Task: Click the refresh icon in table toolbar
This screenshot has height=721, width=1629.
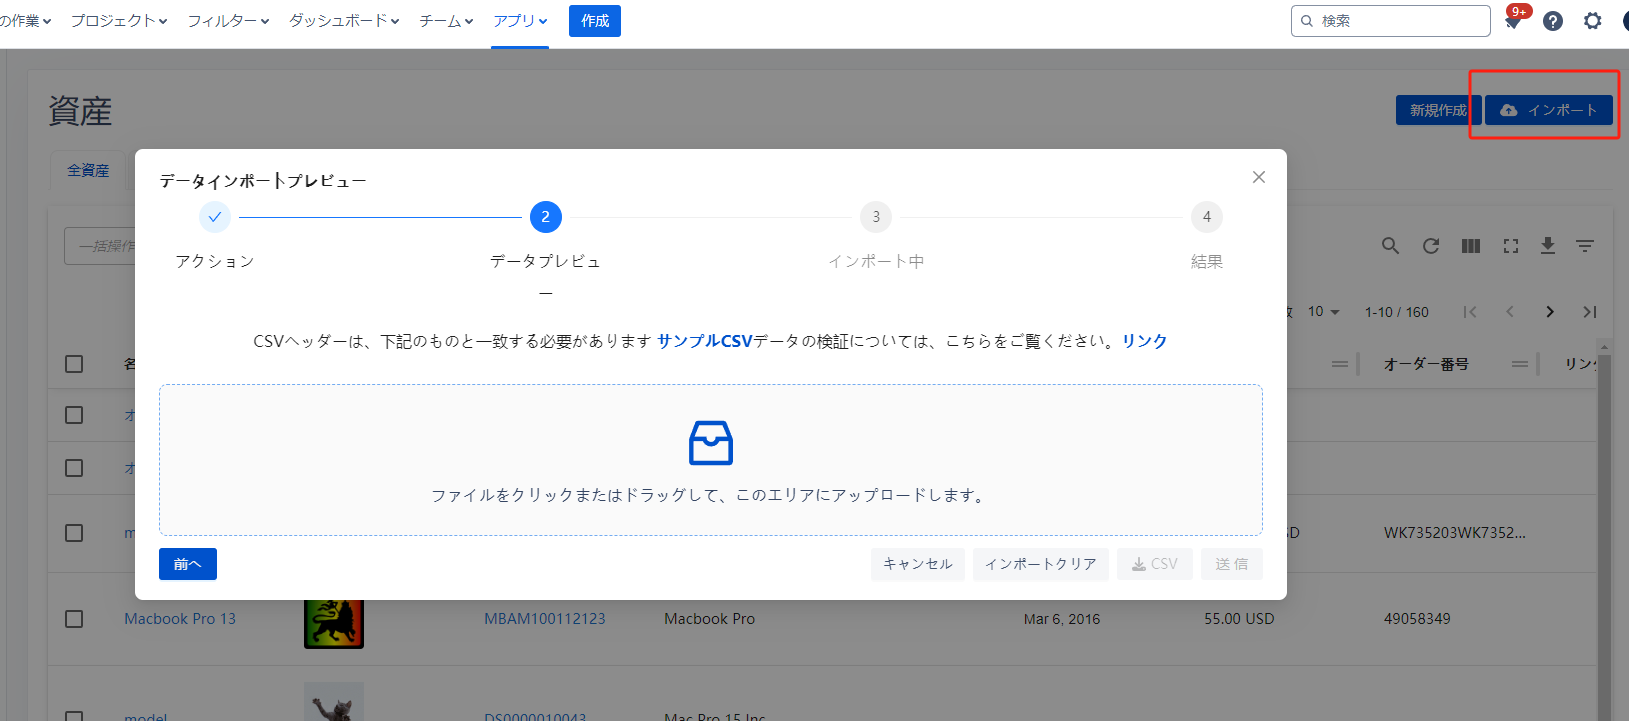Action: pyautogui.click(x=1431, y=246)
